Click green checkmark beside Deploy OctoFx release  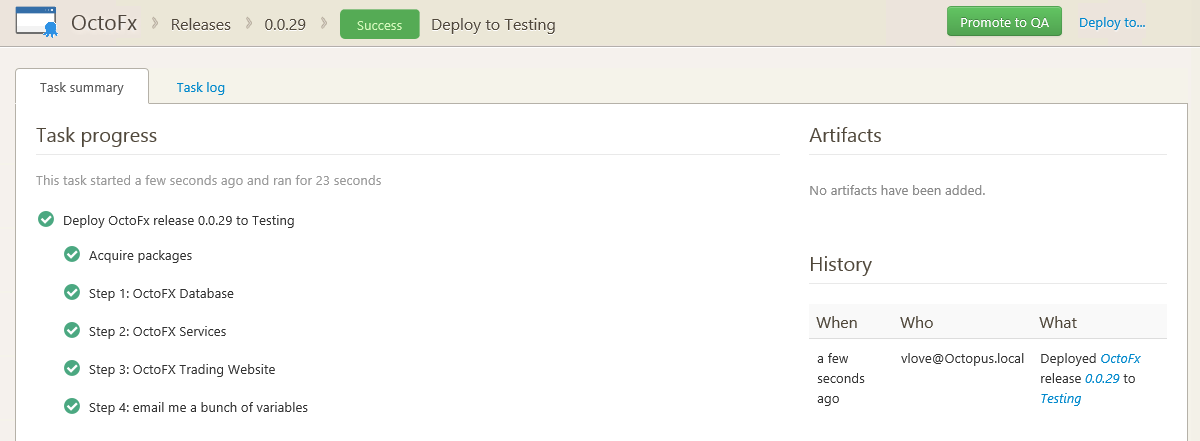point(45,219)
